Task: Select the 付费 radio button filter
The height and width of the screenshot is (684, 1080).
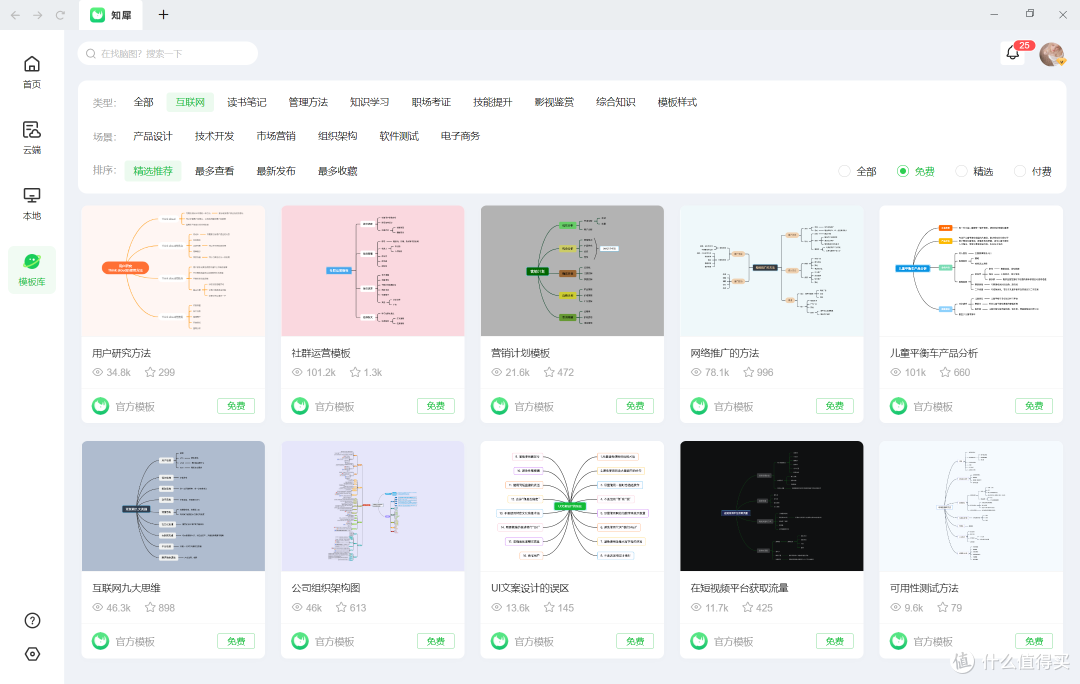Action: (x=1019, y=171)
